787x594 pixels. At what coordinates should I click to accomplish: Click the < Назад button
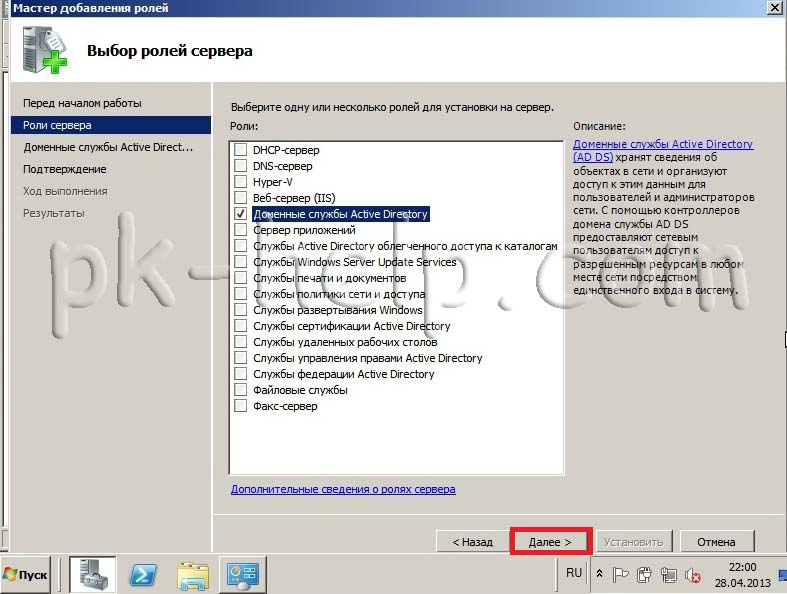(473, 542)
